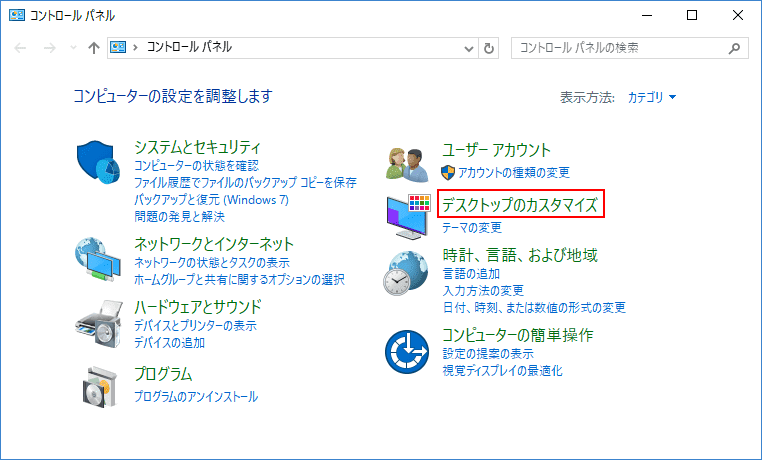The height and width of the screenshot is (460, 762).
Task: Go up one folder level
Action: coord(94,48)
